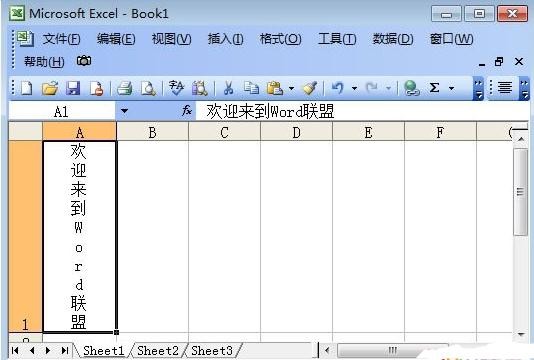Image resolution: width=534 pixels, height=360 pixels.
Task: Undo the last action
Action: pyautogui.click(x=337, y=88)
